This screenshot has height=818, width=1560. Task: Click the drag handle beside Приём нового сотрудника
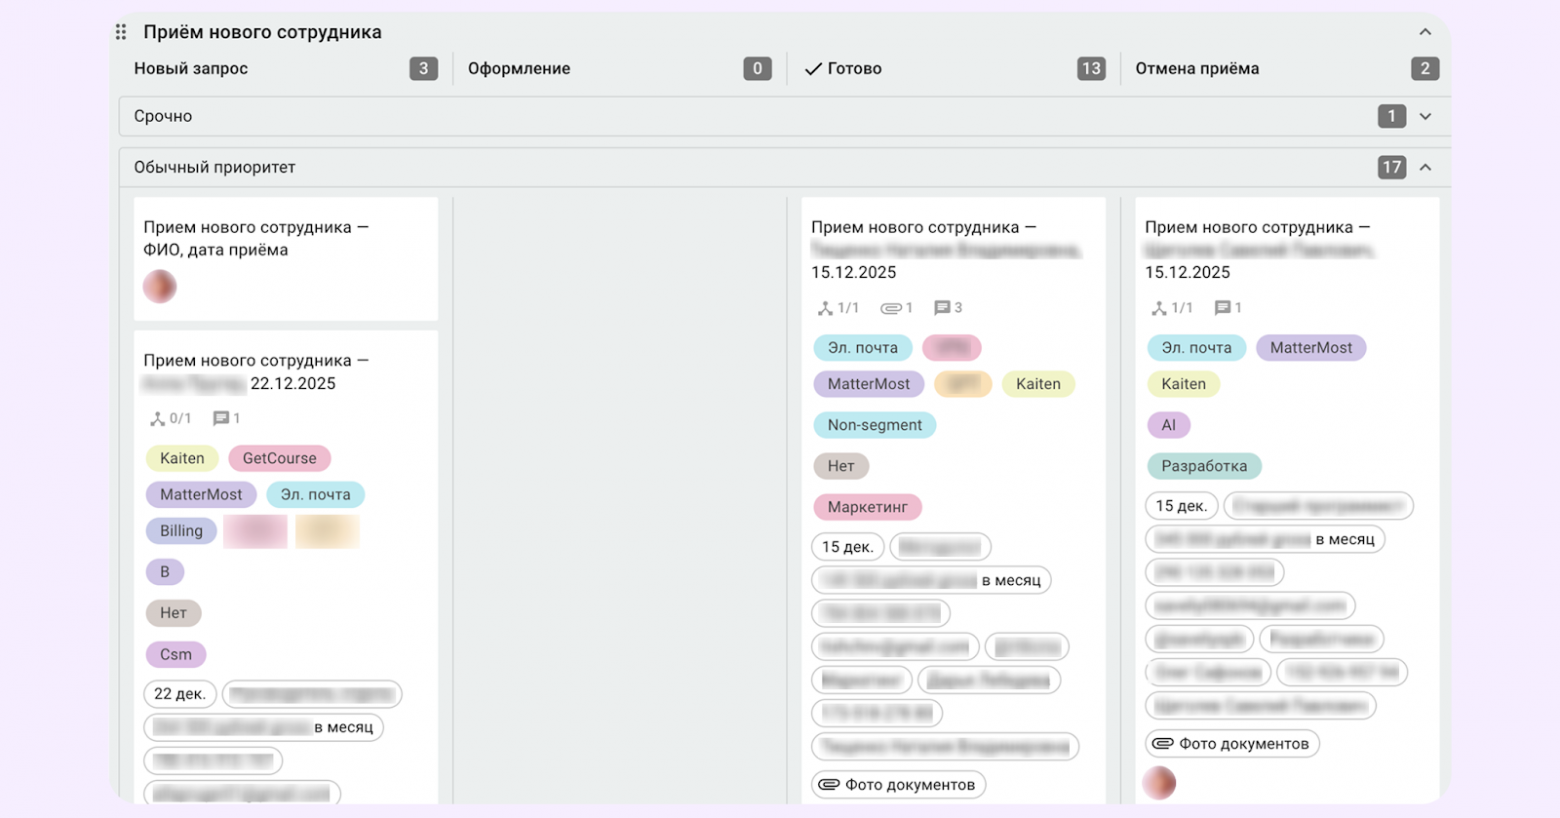tap(121, 32)
